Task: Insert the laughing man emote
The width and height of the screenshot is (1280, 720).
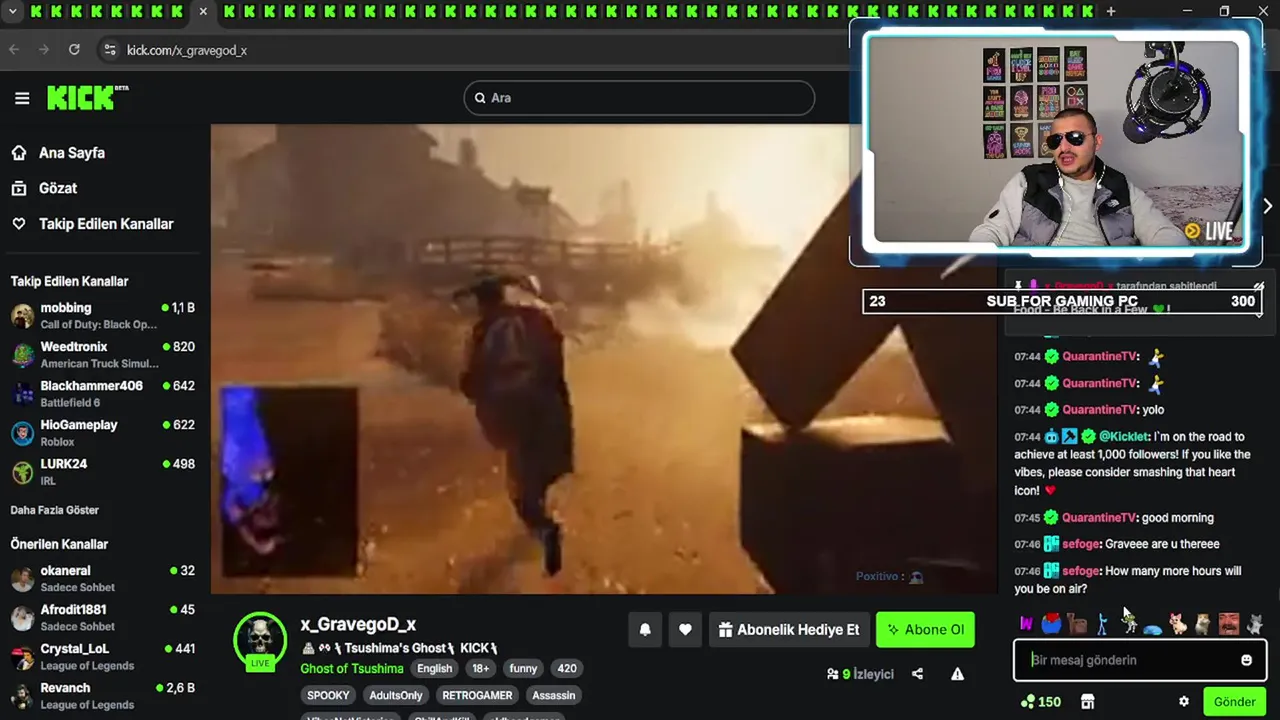Action: pyautogui.click(x=1228, y=624)
